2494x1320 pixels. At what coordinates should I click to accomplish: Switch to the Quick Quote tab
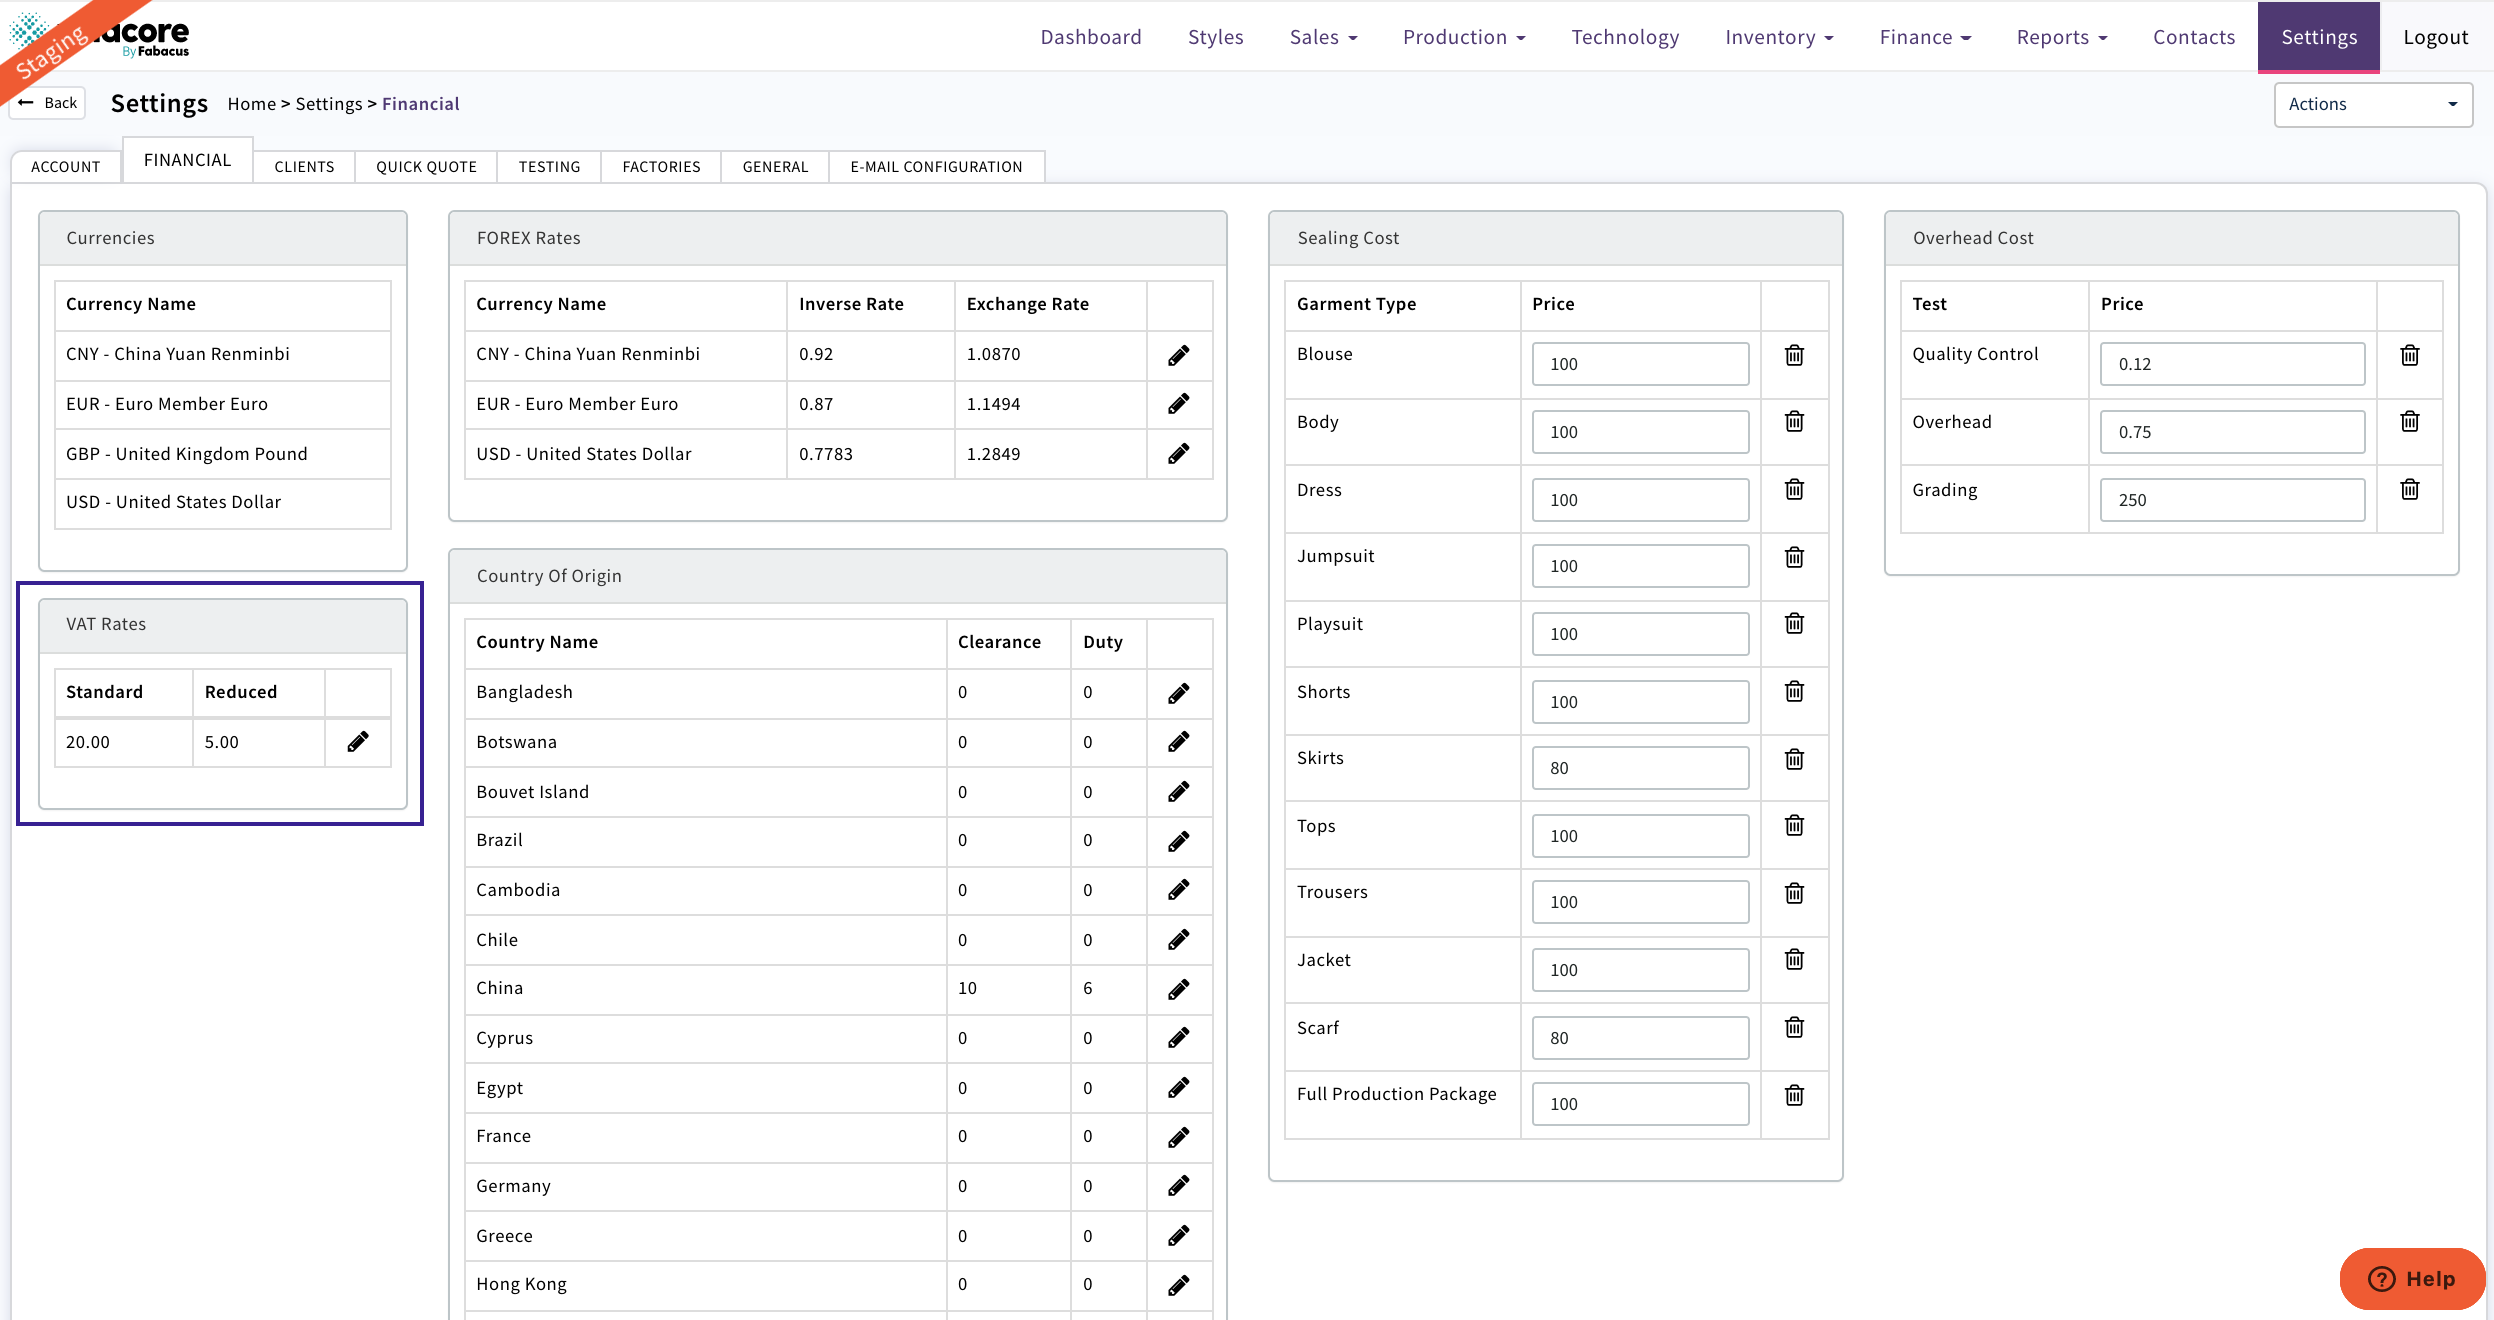pyautogui.click(x=426, y=166)
